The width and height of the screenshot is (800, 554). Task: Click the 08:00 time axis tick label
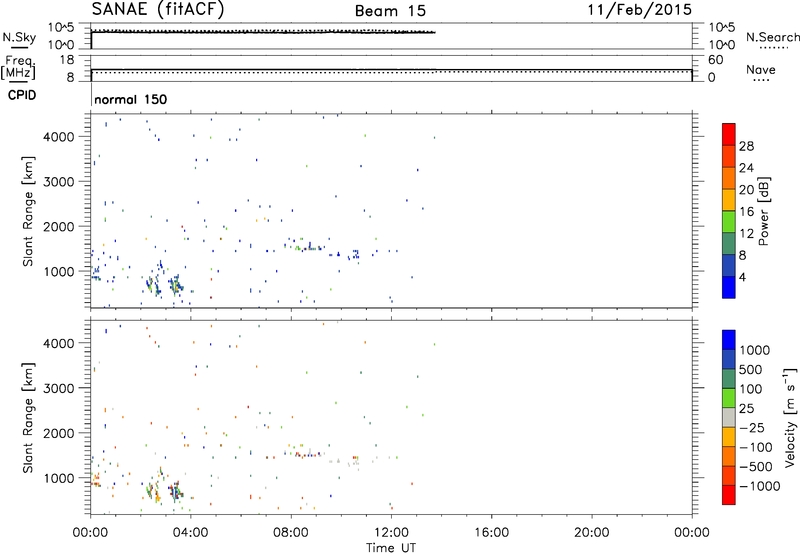tap(291, 533)
